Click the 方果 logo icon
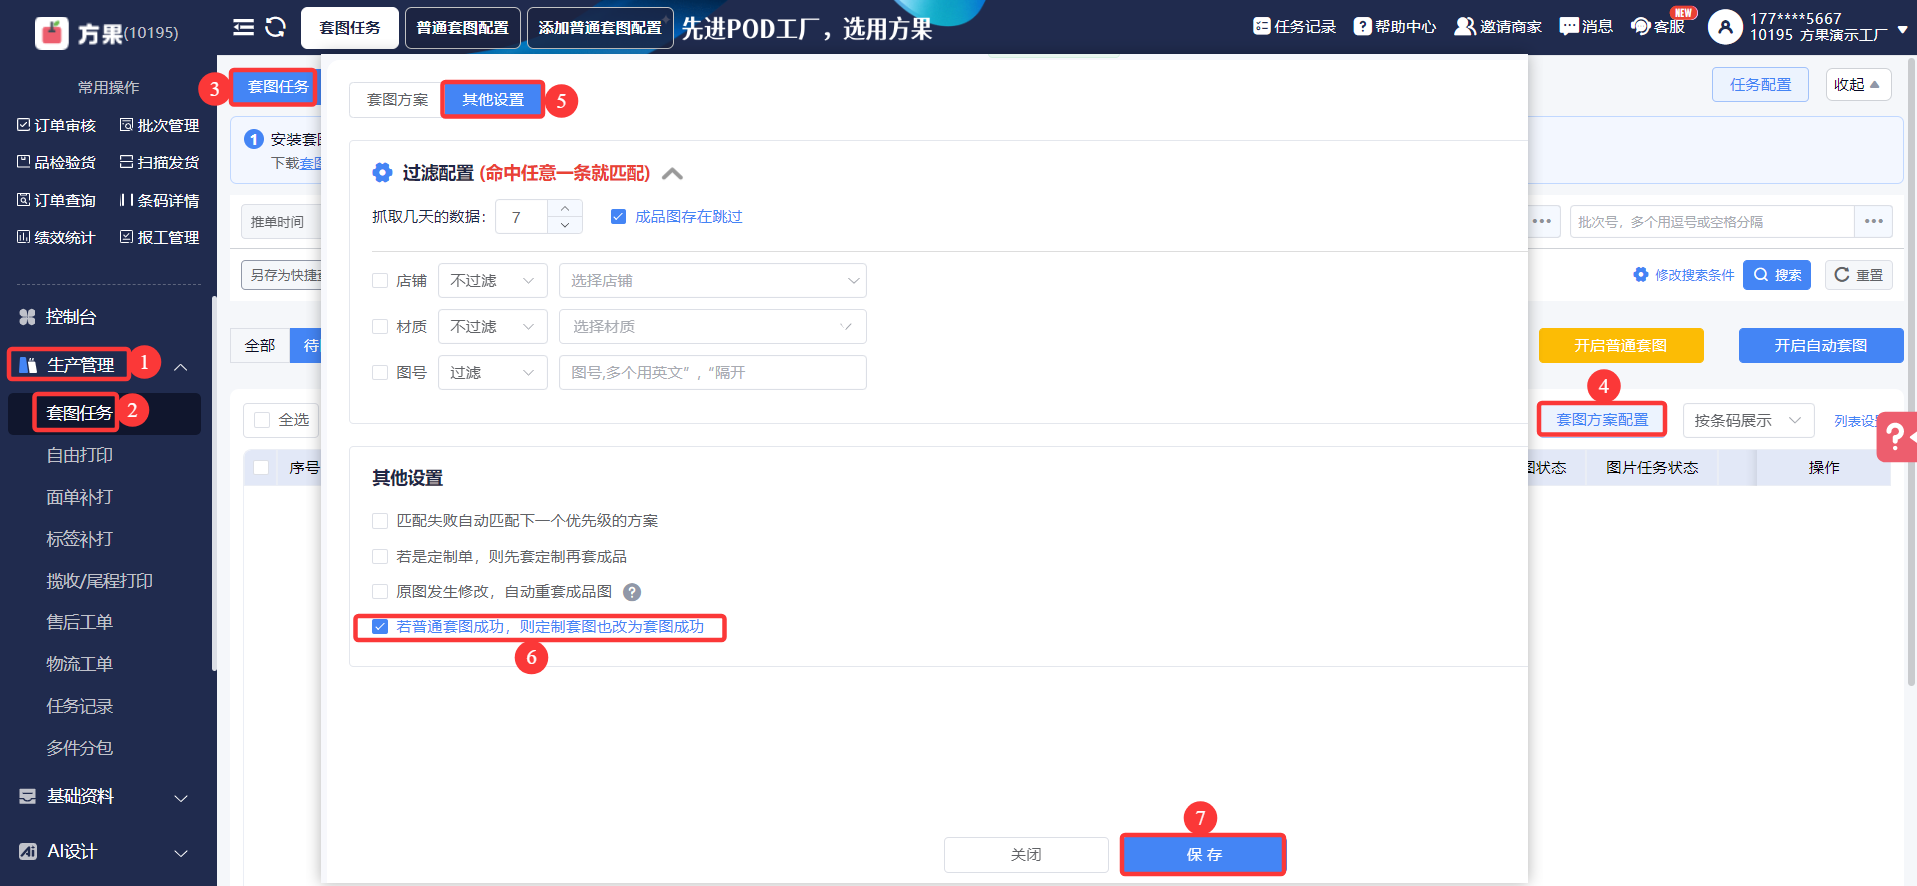Viewport: 1917px width, 886px height. tap(52, 33)
